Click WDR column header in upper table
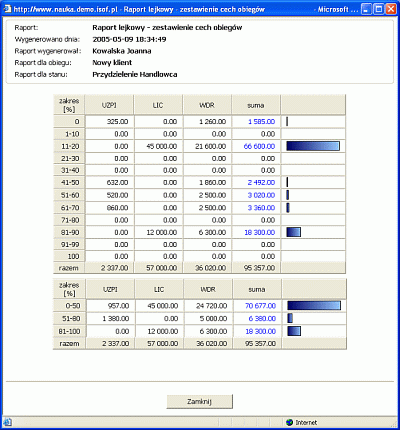The width and height of the screenshot is (400, 430). point(207,105)
